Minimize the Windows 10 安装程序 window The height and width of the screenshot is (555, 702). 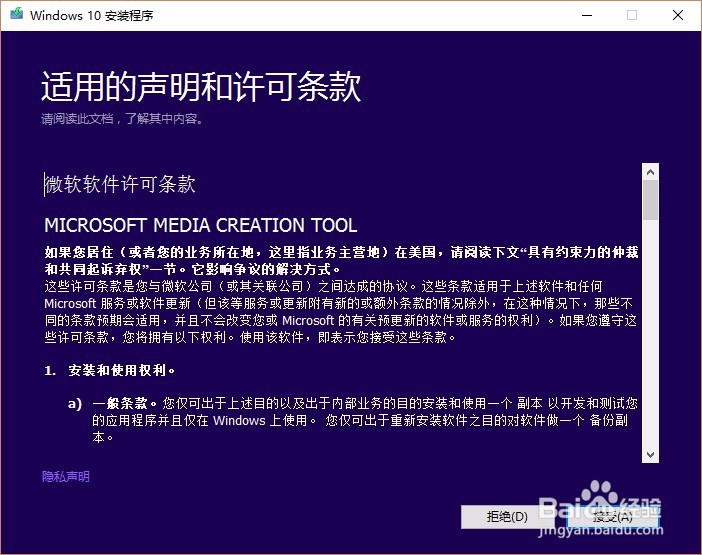587,15
